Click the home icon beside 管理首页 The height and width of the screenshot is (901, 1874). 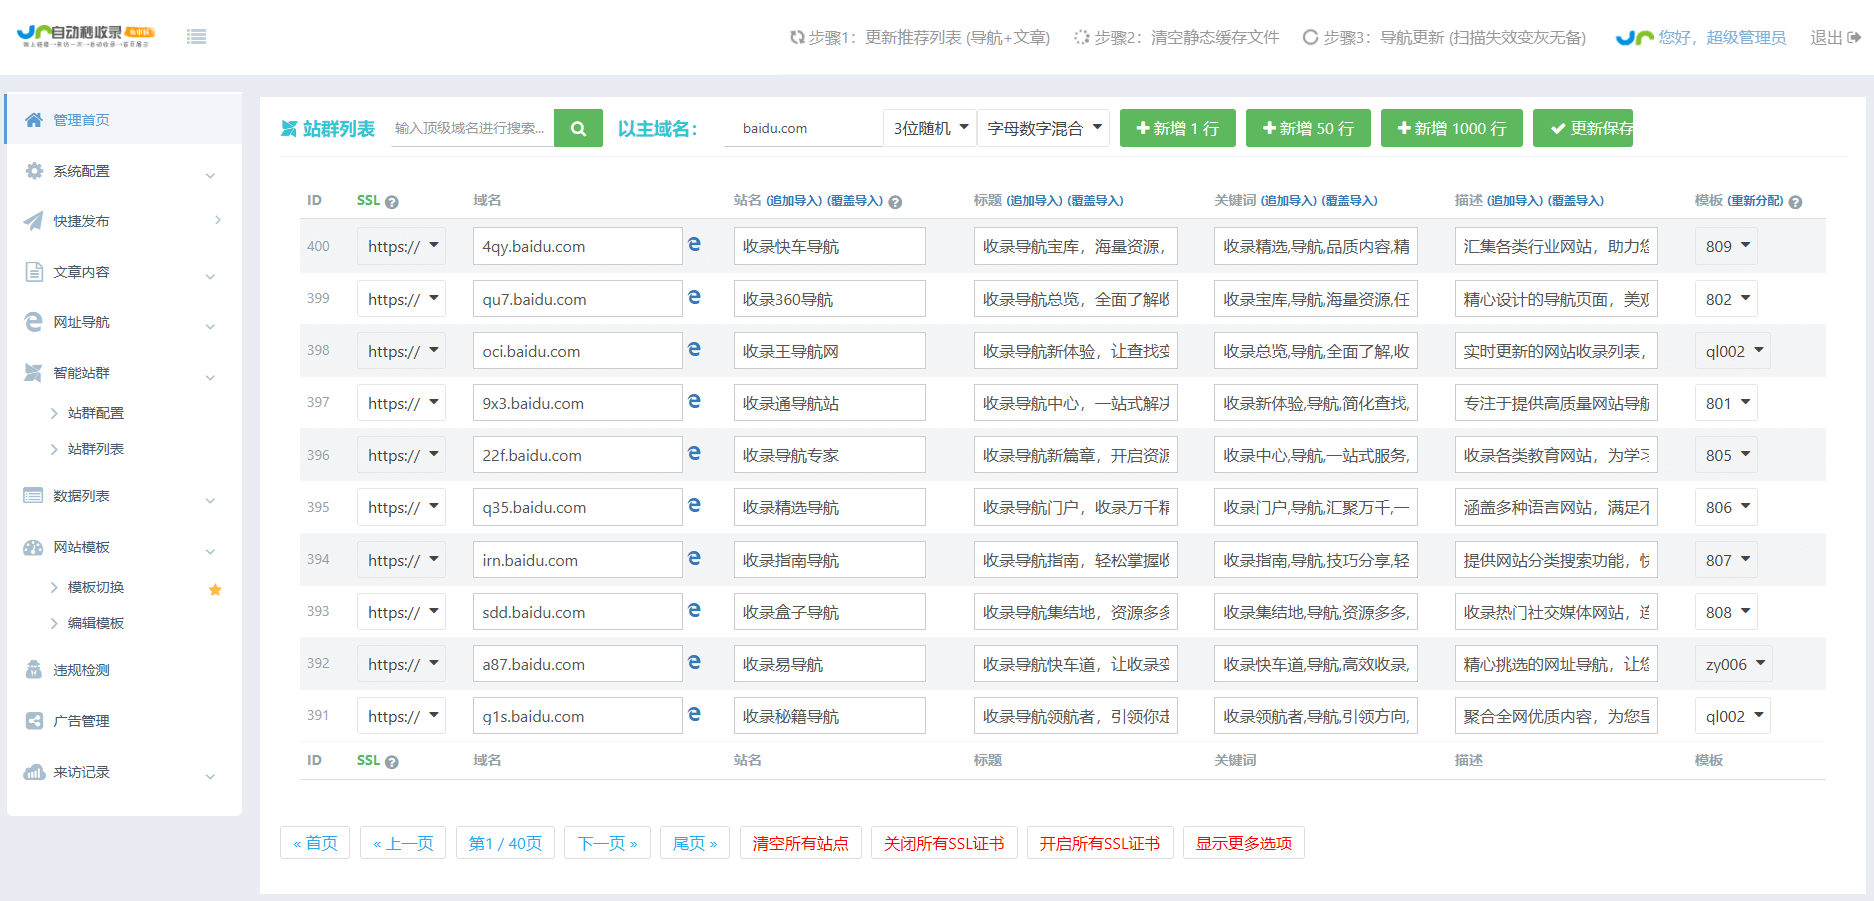tap(31, 118)
